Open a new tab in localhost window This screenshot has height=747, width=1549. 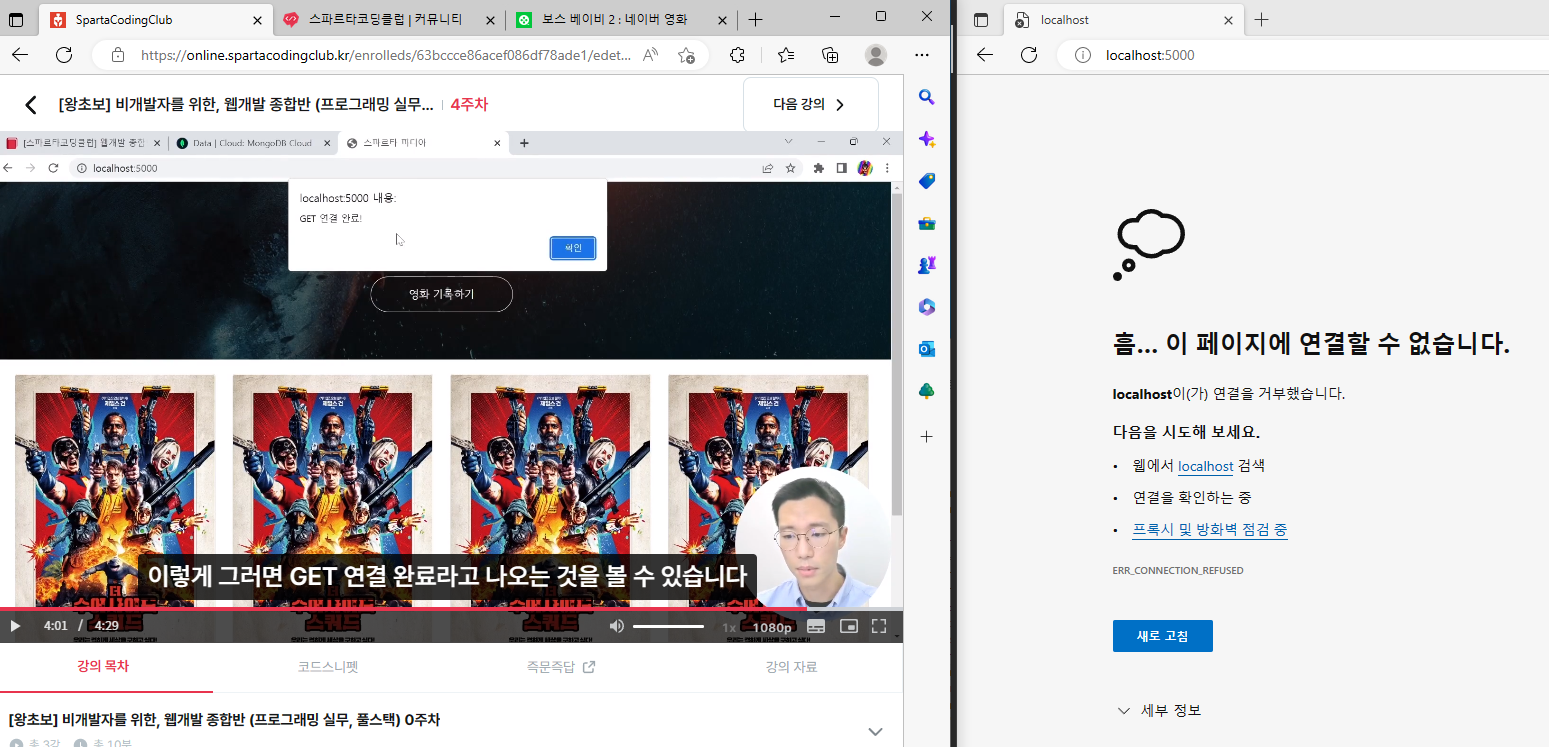[x=1262, y=20]
